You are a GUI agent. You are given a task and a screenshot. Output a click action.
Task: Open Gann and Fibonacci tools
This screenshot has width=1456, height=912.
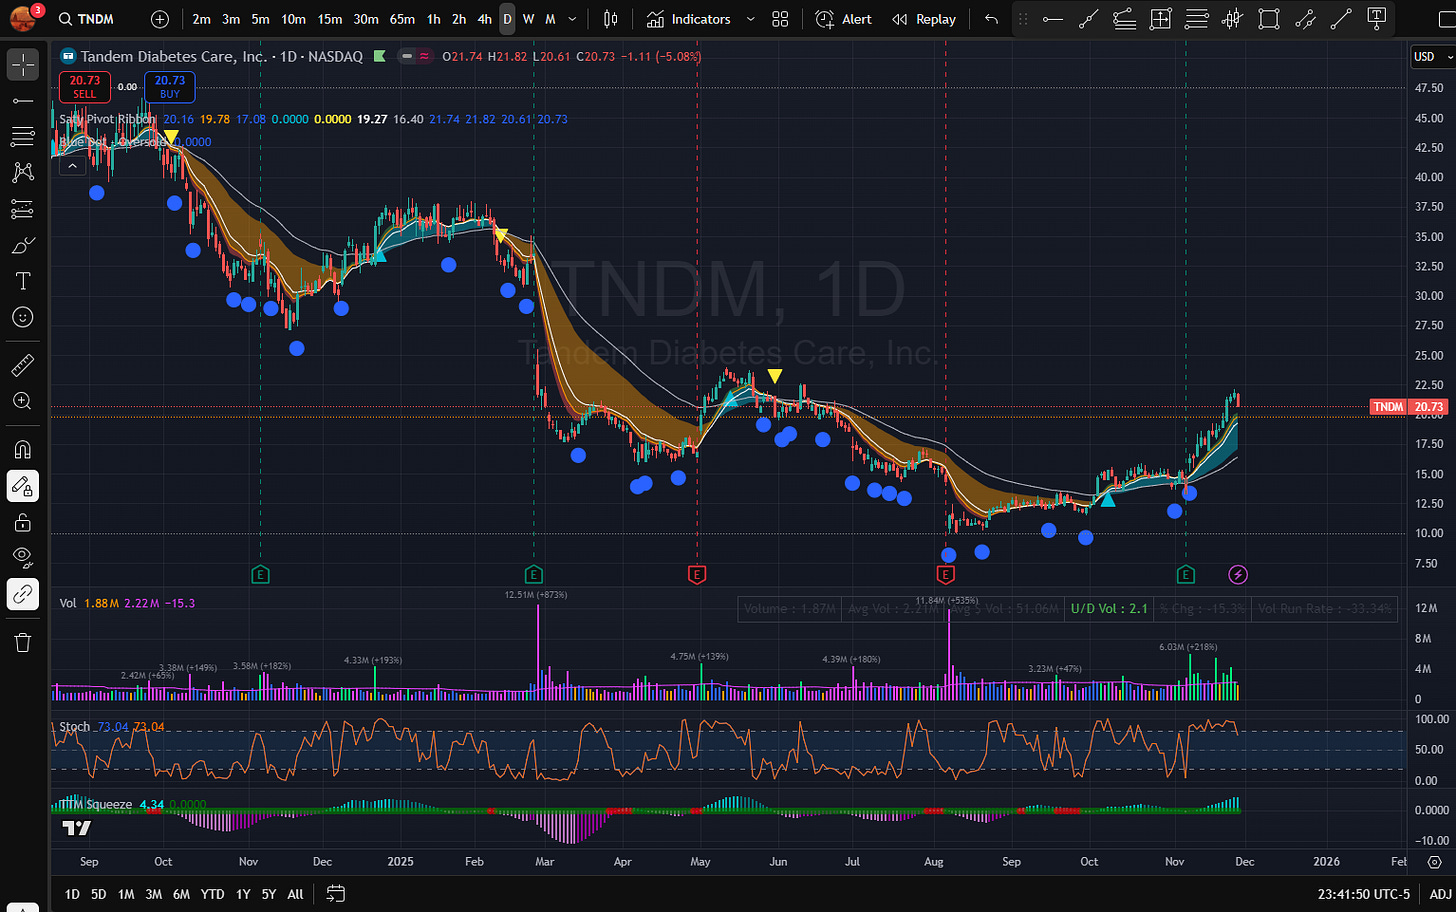coord(22,137)
